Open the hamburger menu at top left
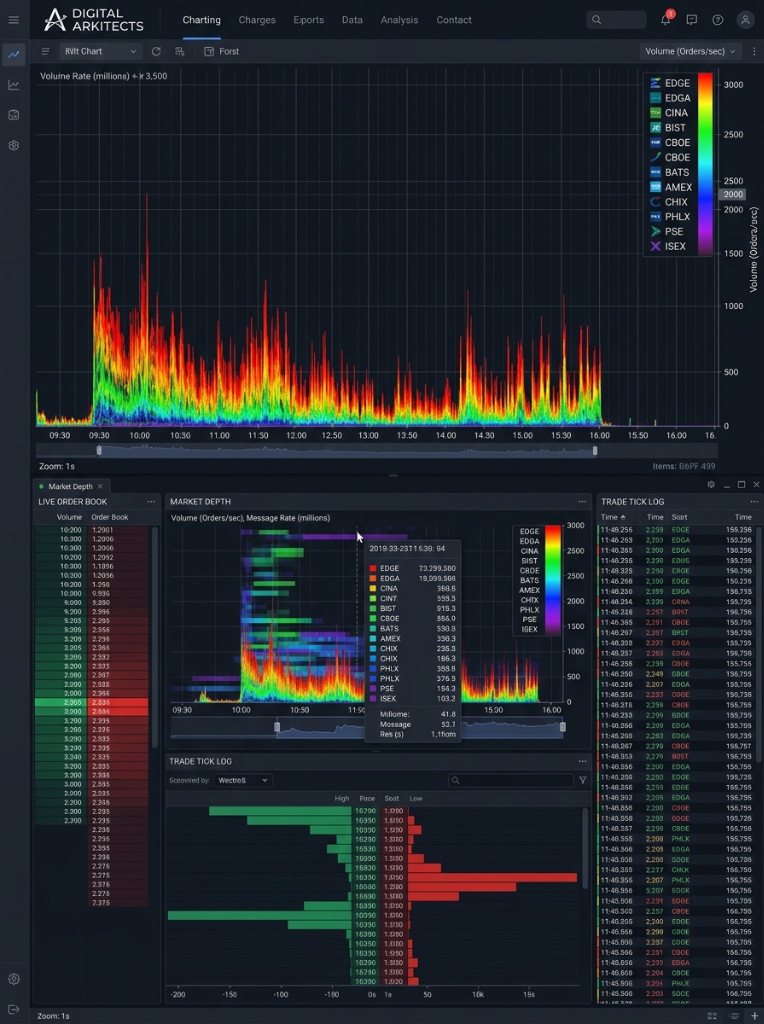764x1024 pixels. coord(13,20)
